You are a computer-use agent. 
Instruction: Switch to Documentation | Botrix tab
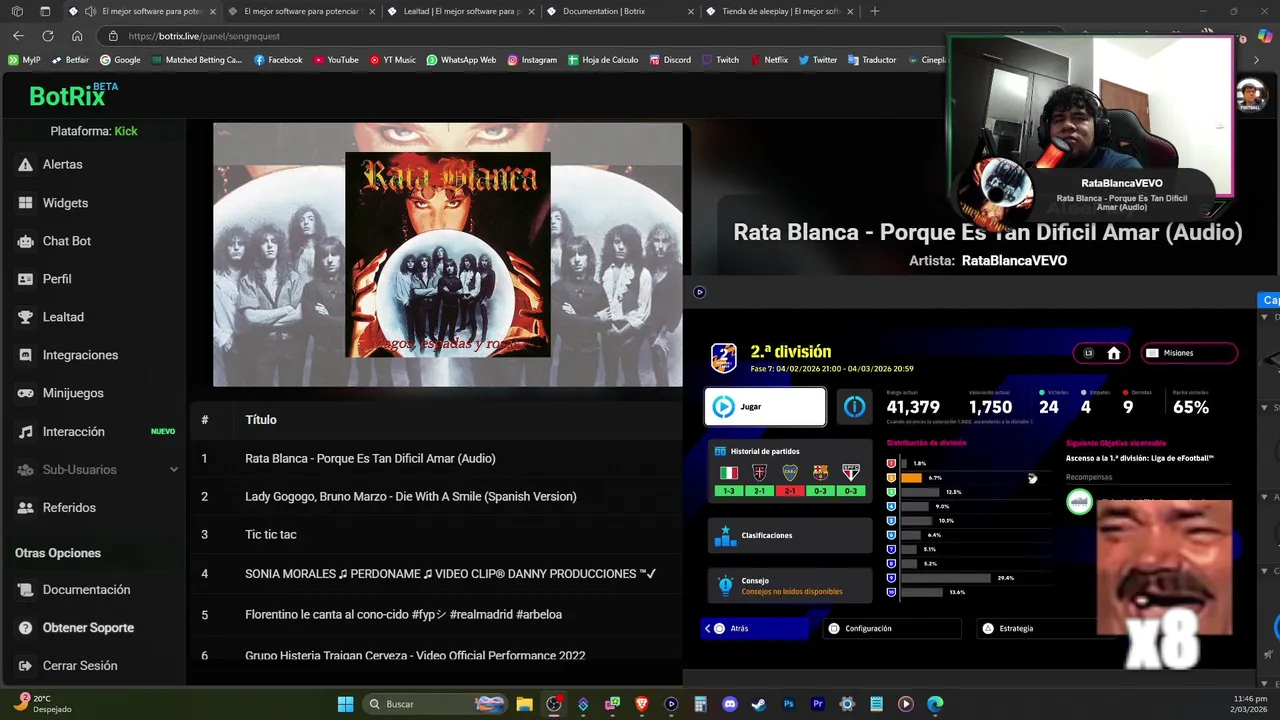(x=622, y=11)
